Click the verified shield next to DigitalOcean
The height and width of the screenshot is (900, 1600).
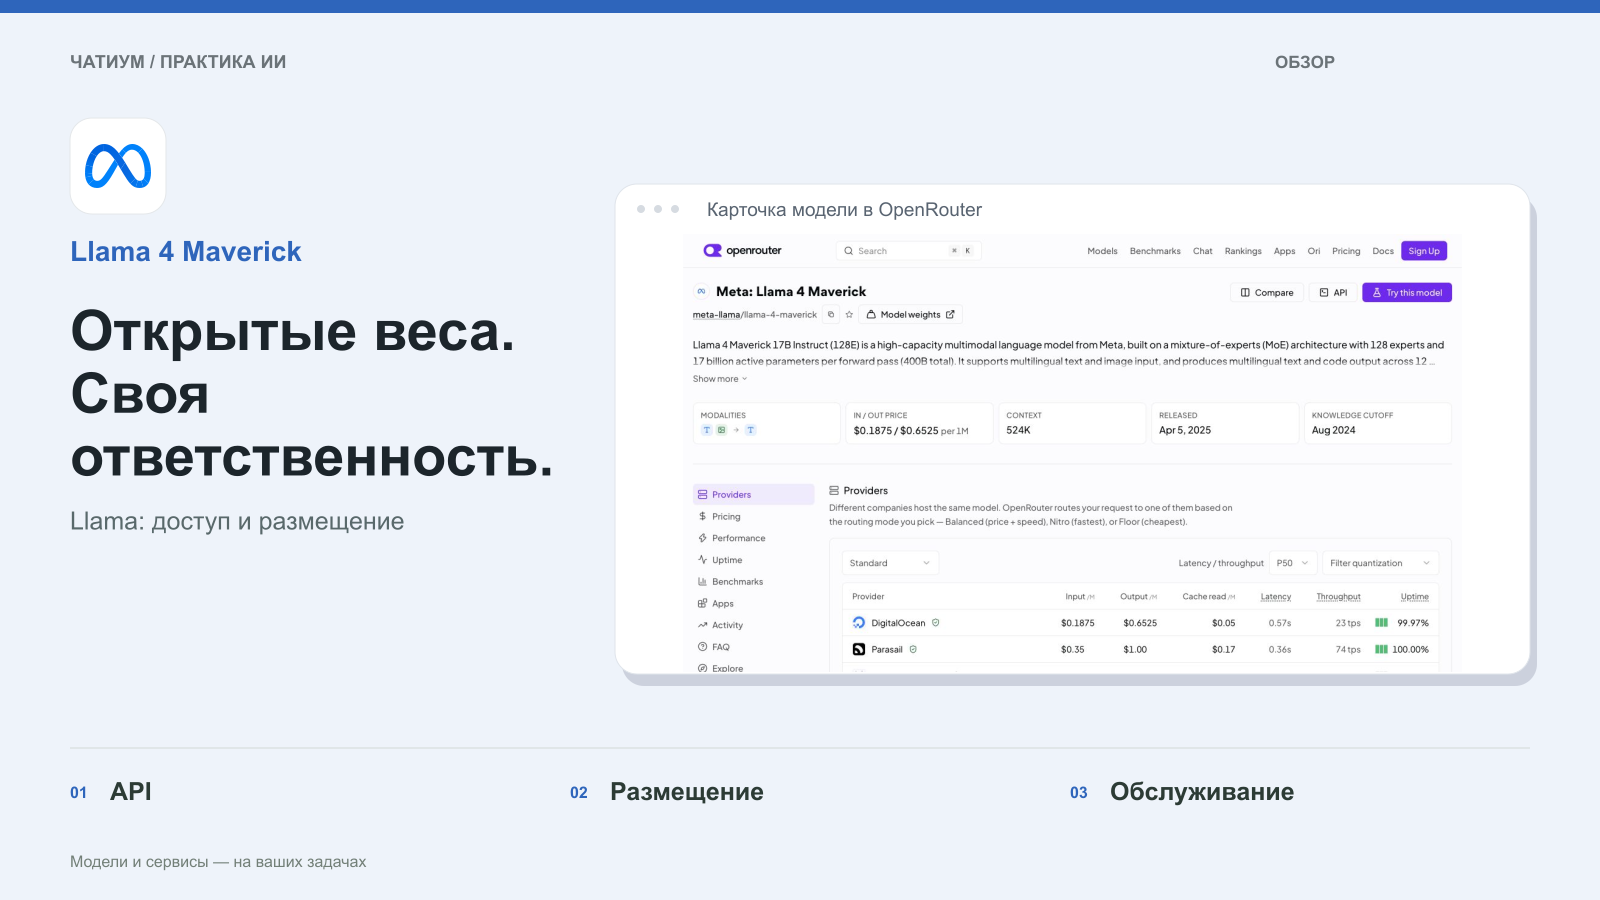coord(936,623)
